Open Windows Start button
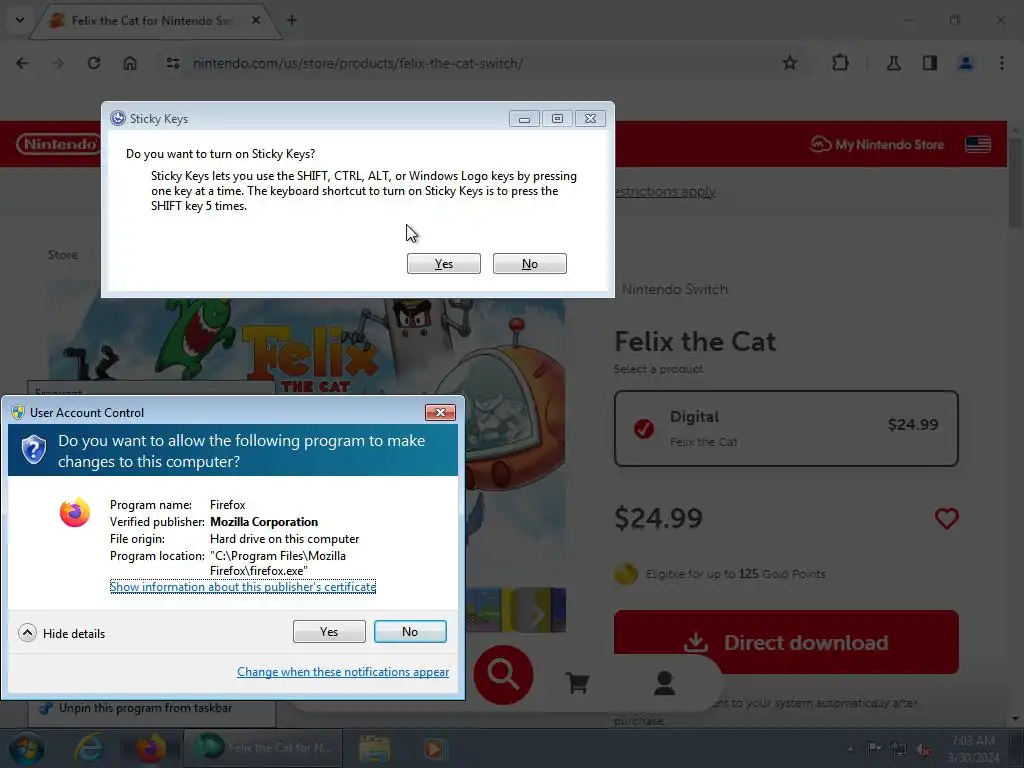The width and height of the screenshot is (1024, 768). click(x=26, y=748)
